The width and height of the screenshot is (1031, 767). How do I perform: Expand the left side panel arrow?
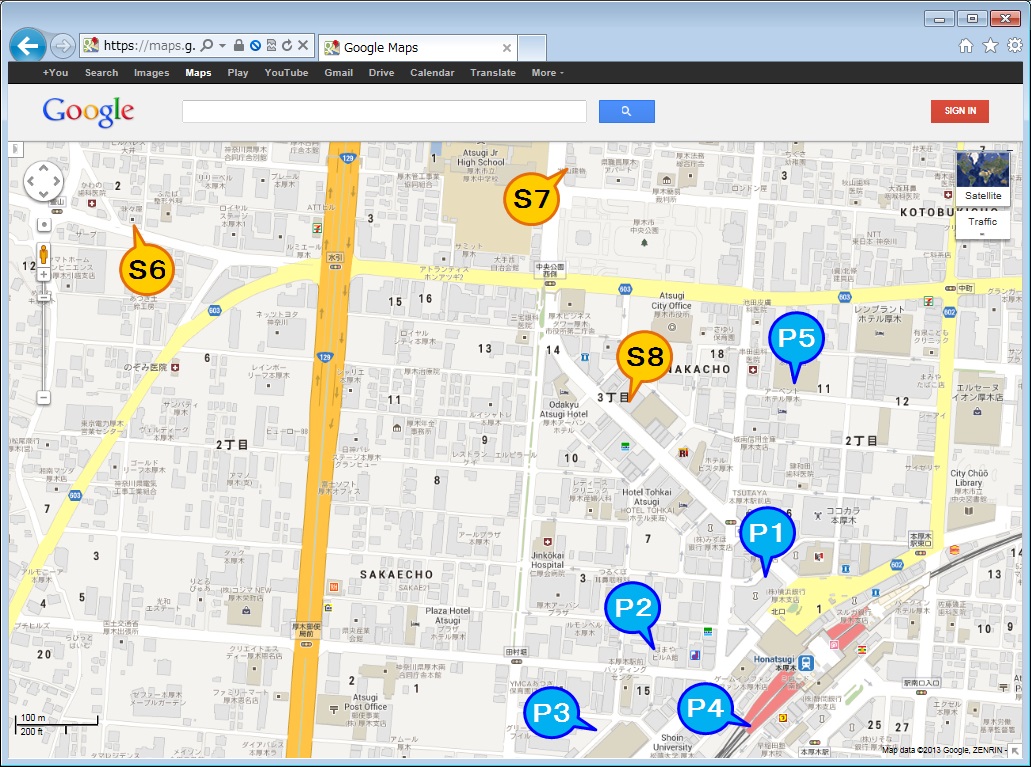(x=15, y=149)
